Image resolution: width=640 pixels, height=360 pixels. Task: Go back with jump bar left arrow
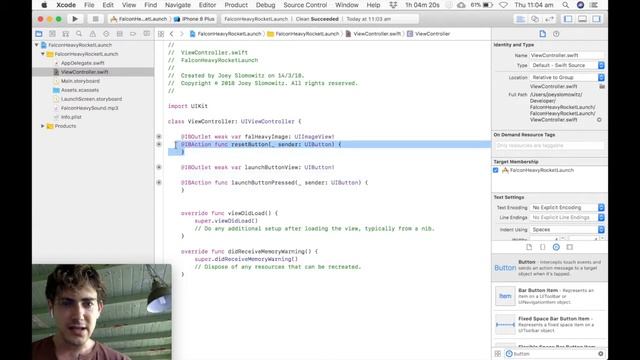171,34
